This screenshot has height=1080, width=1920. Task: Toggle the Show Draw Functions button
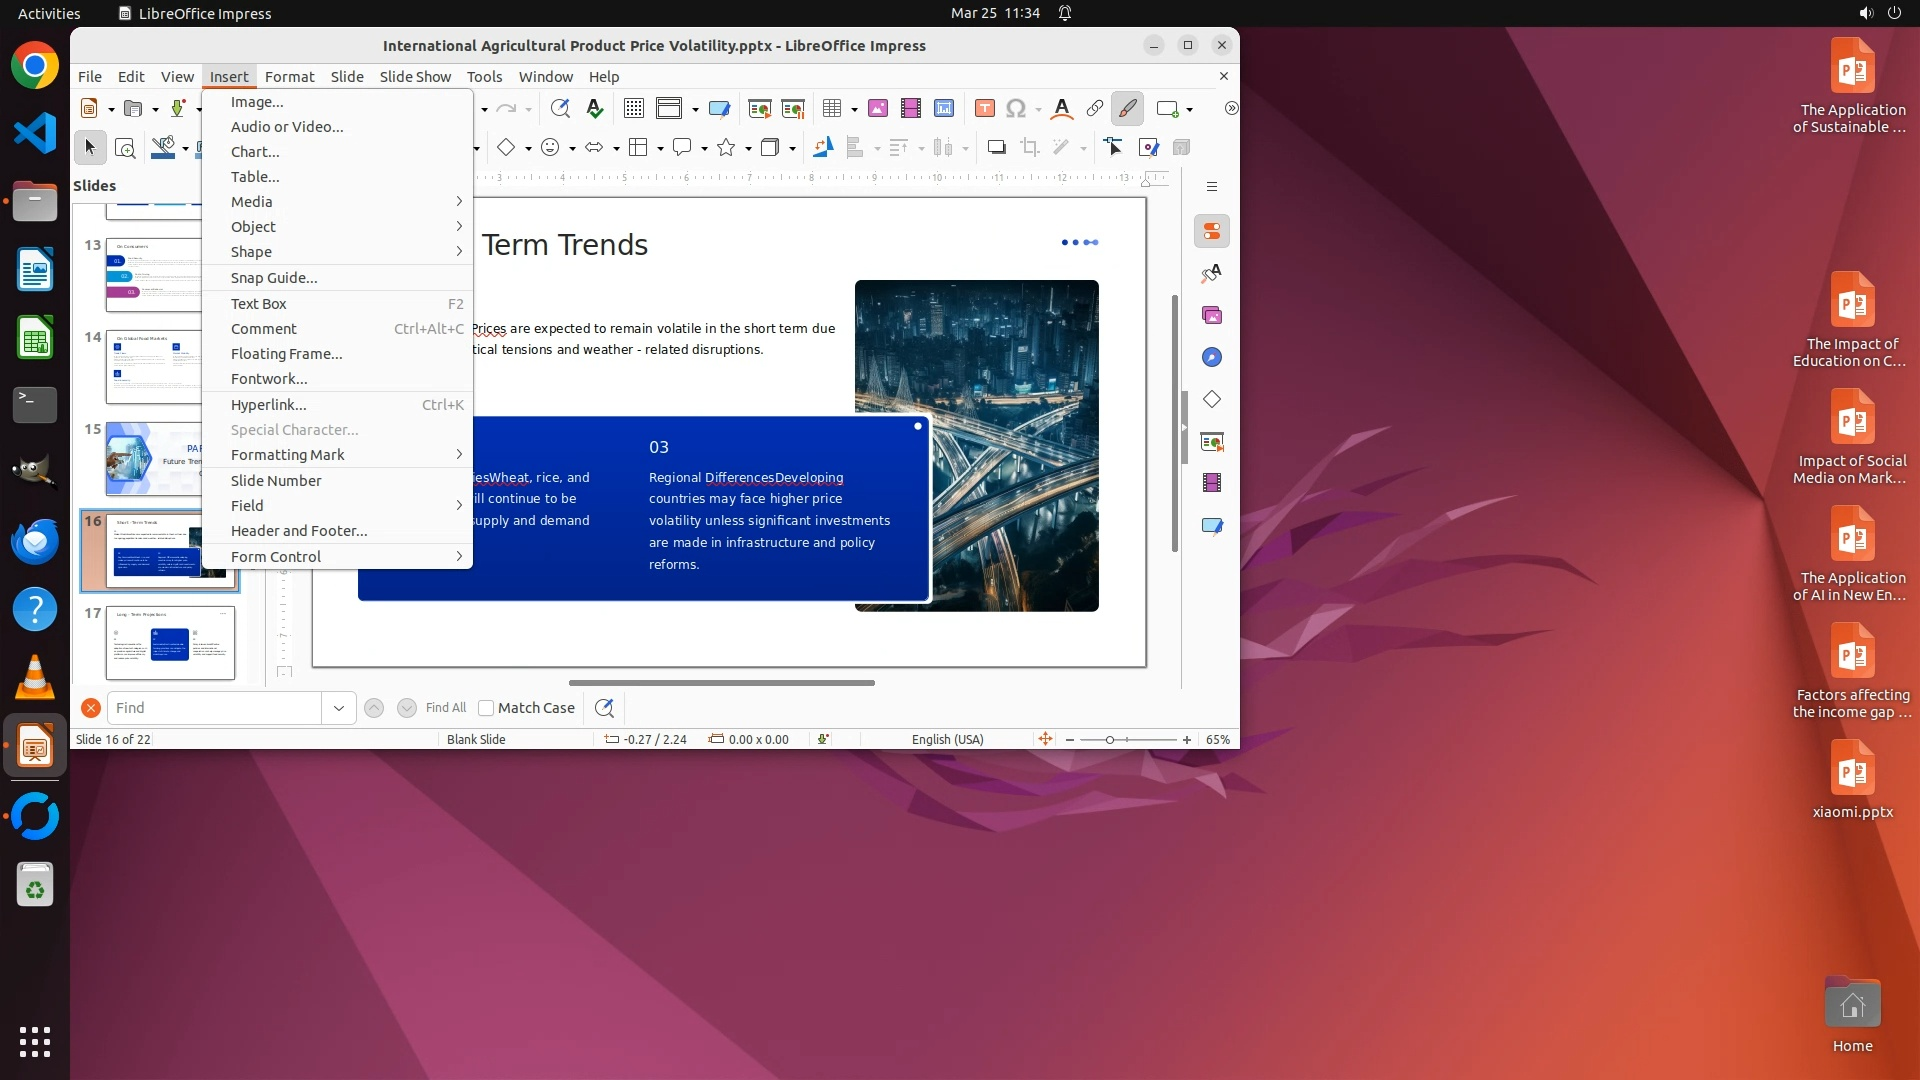(1127, 109)
